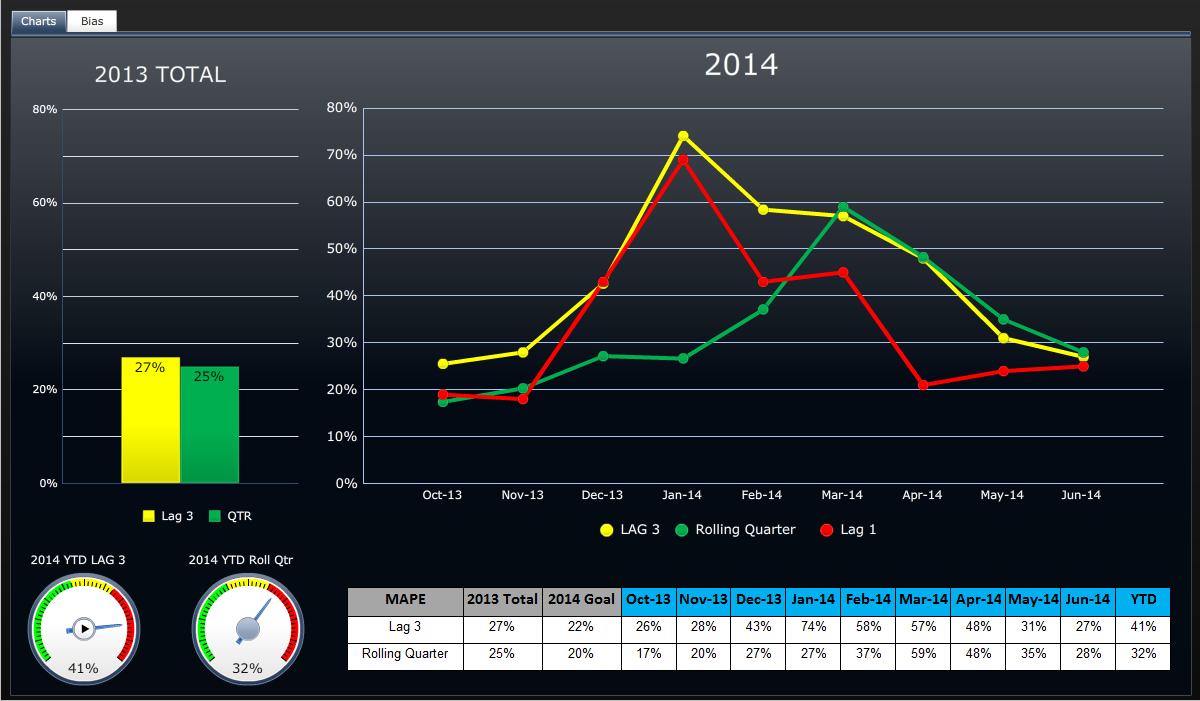
Task: Select the yellow LAG 3 legend dot
Action: 607,530
